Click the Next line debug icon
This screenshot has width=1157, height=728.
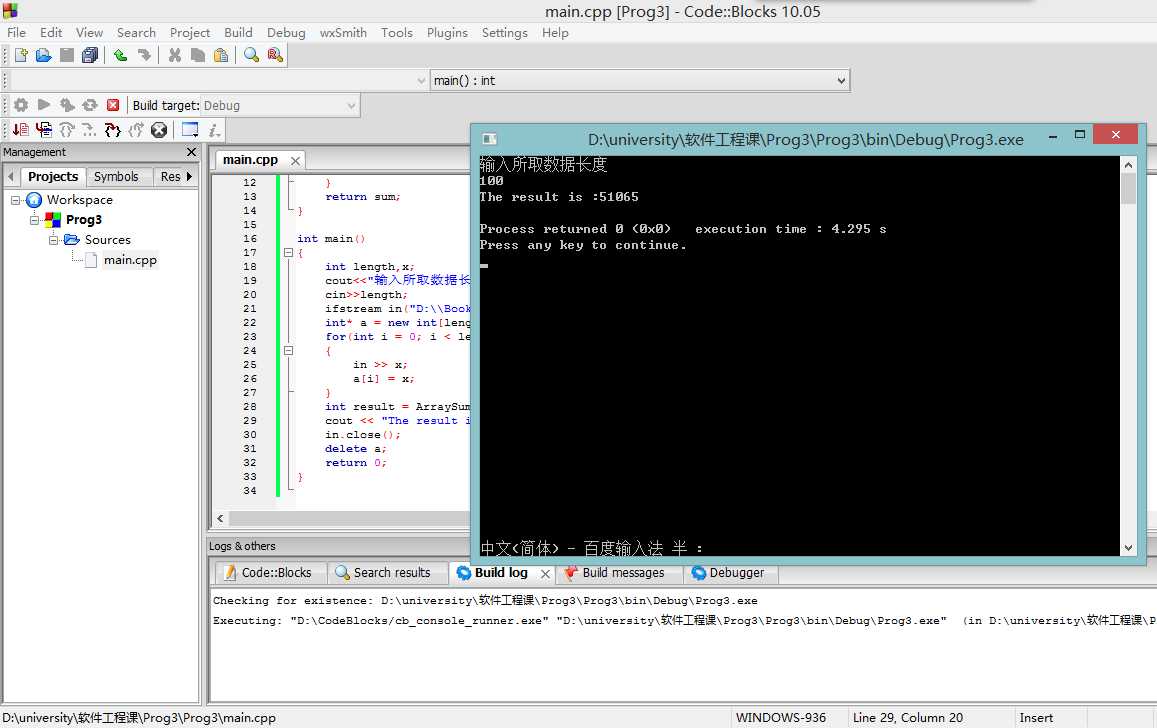coord(66,131)
